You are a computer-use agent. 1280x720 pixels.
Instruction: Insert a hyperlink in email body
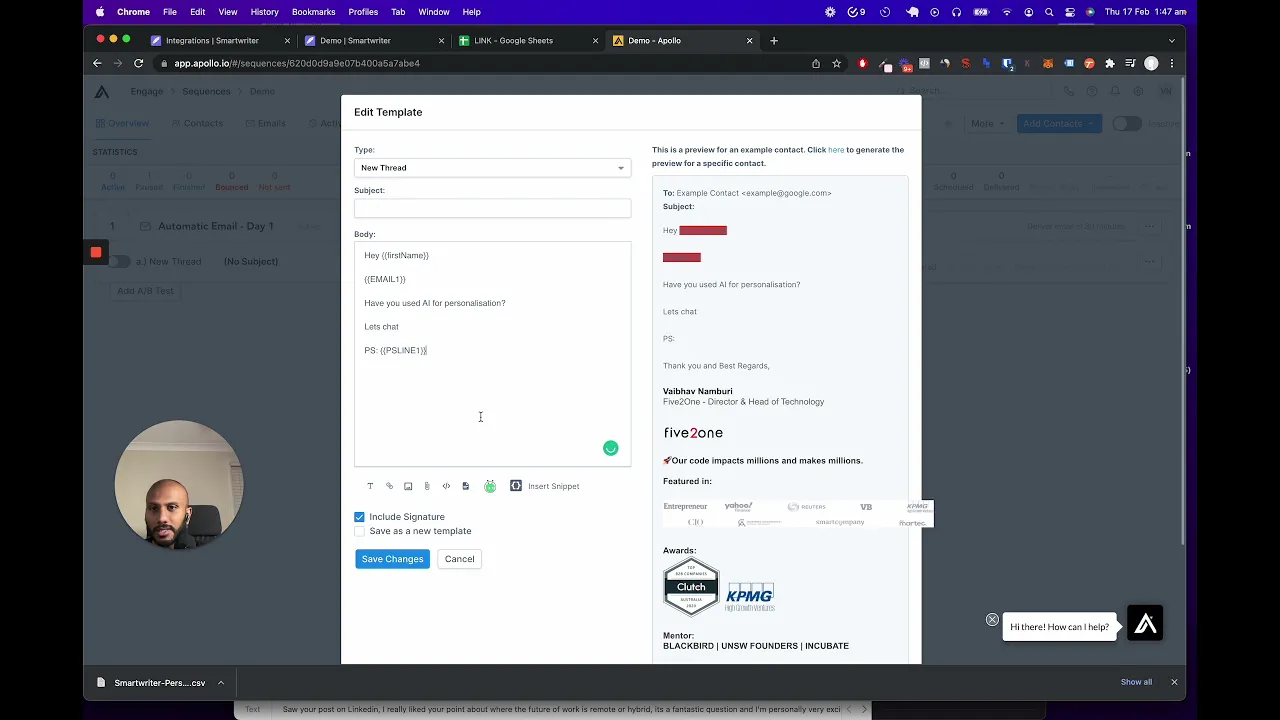coord(389,486)
